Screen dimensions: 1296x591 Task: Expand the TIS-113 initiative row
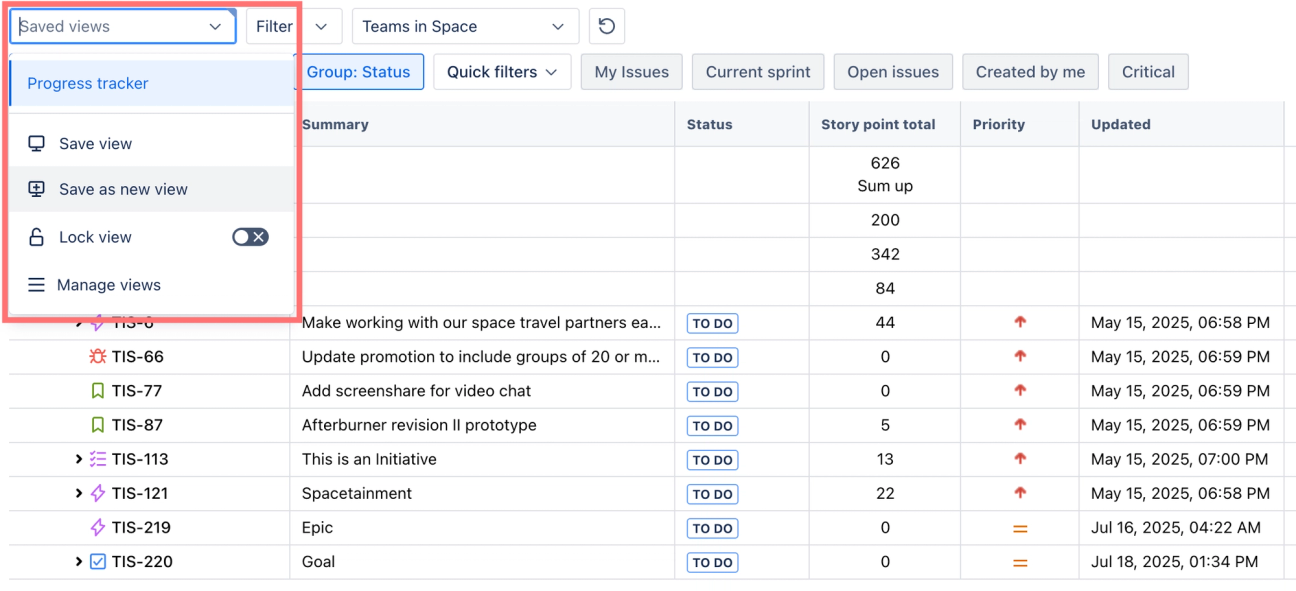(x=79, y=460)
